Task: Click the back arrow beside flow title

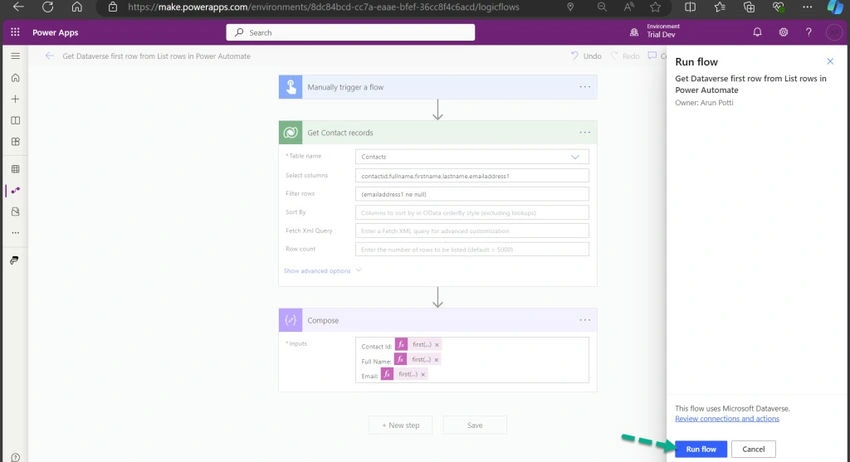Action: tap(49, 56)
